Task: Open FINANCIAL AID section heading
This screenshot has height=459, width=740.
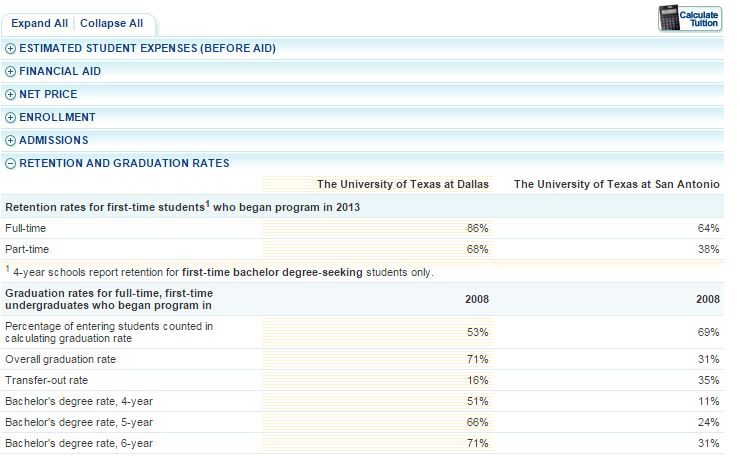Action: click(60, 72)
